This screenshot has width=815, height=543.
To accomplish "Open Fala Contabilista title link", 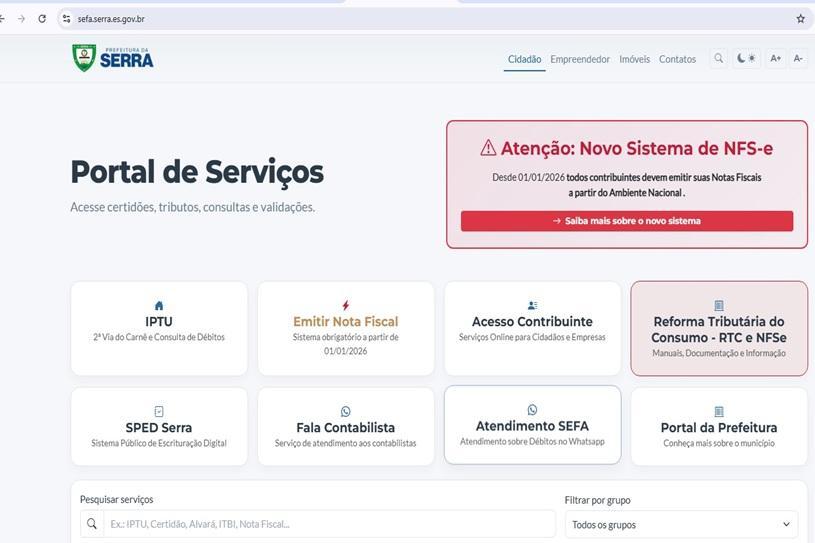I will tap(346, 428).
